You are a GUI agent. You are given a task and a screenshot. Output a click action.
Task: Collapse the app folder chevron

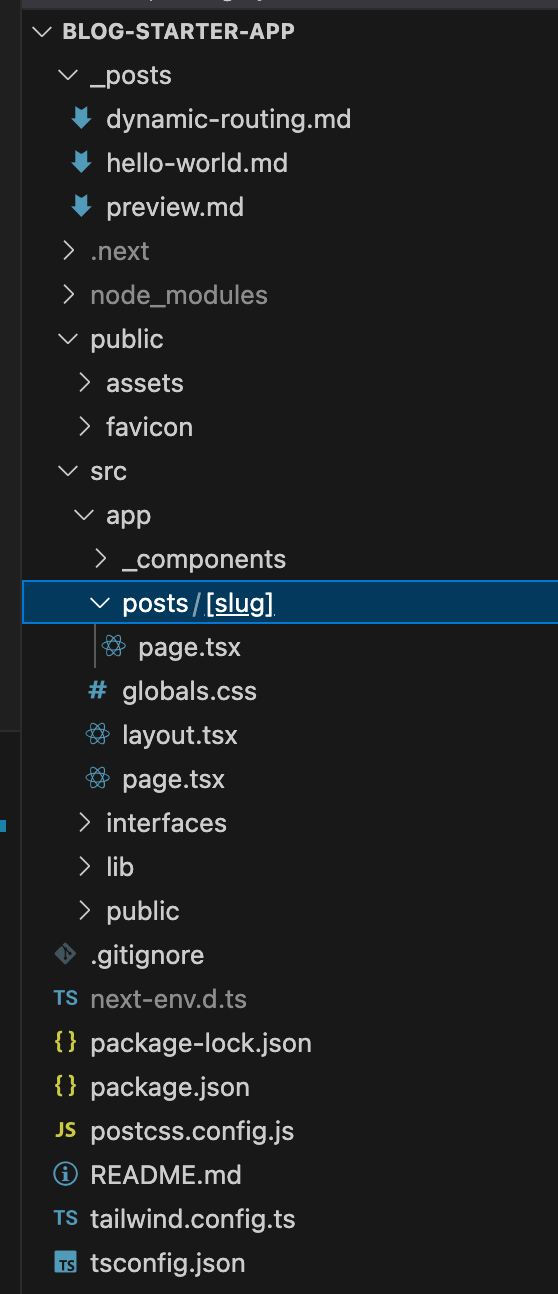84,515
